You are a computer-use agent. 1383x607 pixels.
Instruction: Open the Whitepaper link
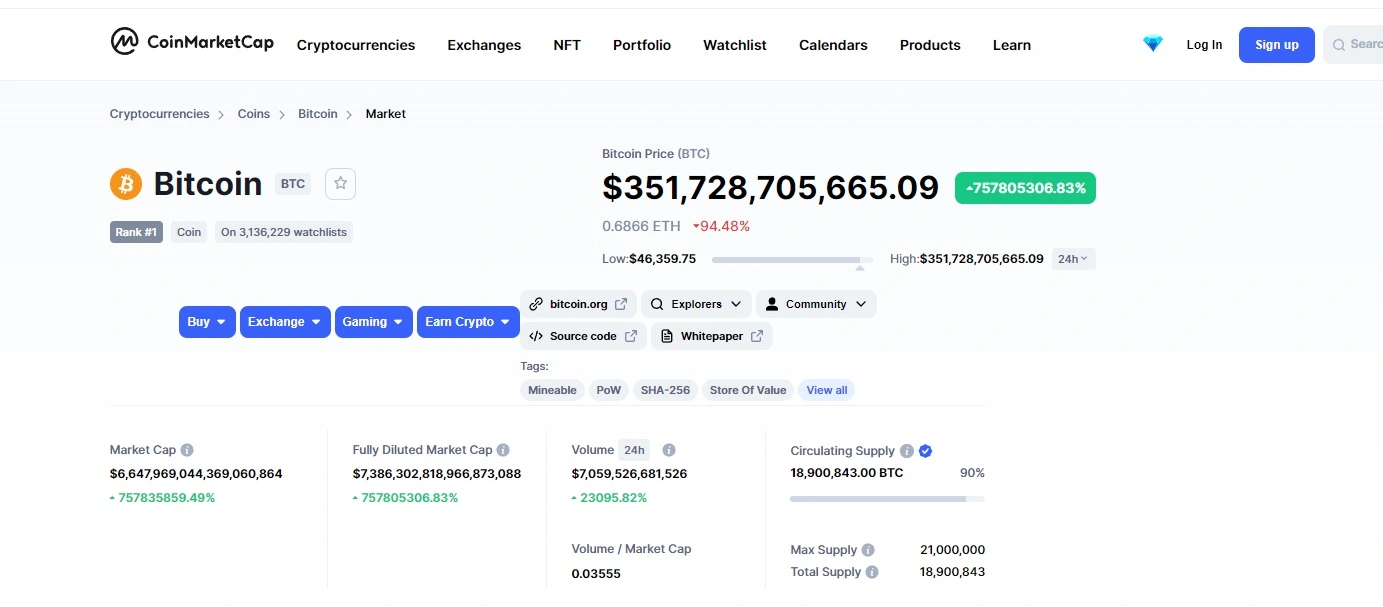[712, 336]
